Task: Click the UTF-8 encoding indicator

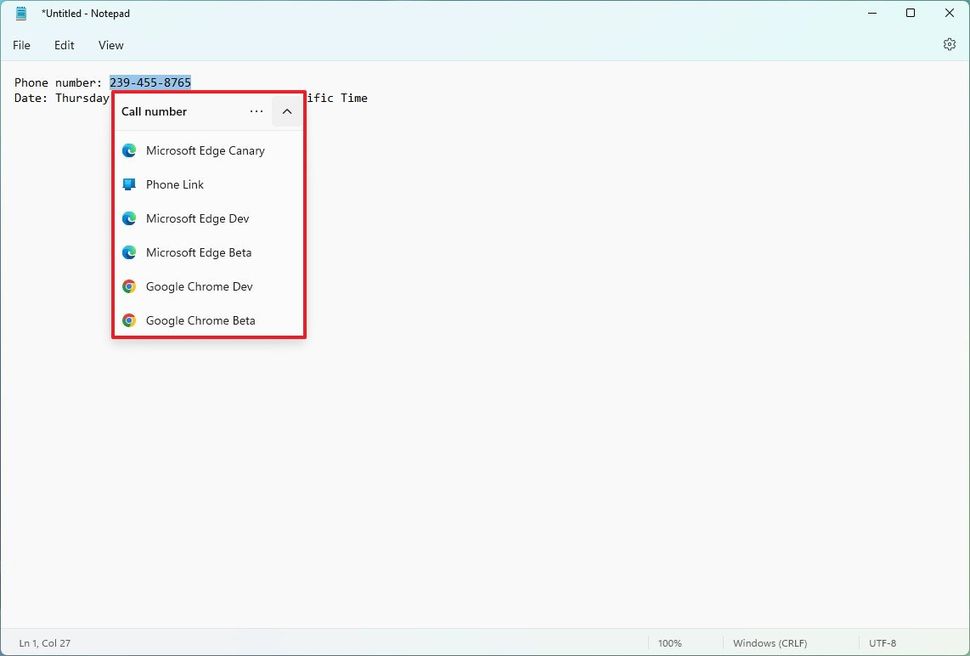Action: tap(883, 643)
